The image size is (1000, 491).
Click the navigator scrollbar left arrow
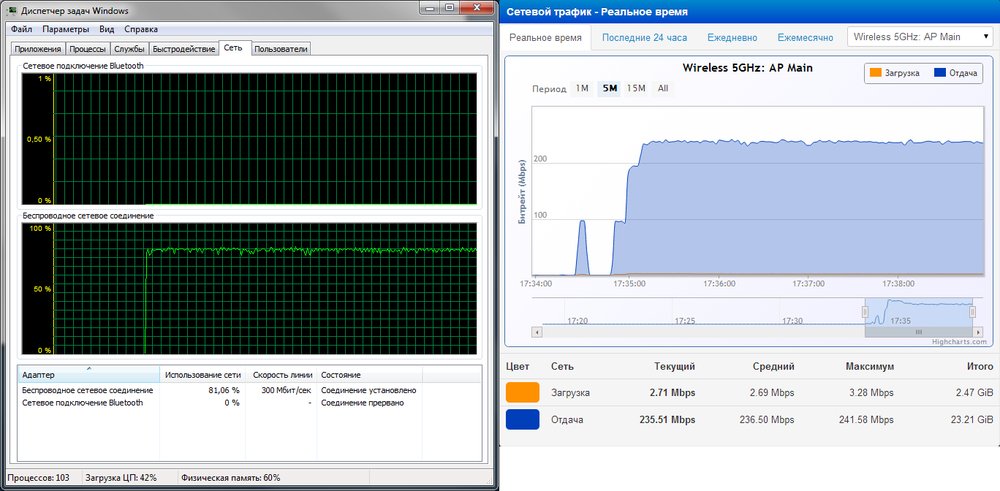coord(536,332)
